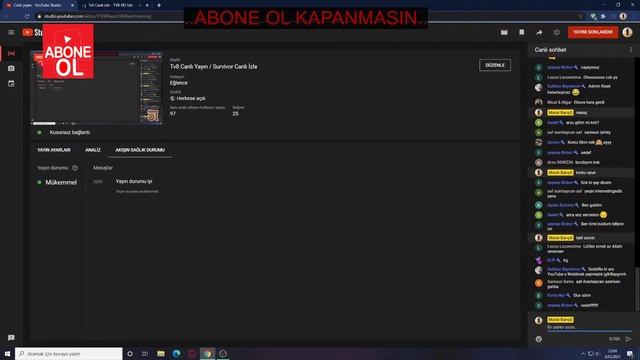The height and width of the screenshot is (360, 640).
Task: Reload the page in the browser
Action: [x=27, y=16]
